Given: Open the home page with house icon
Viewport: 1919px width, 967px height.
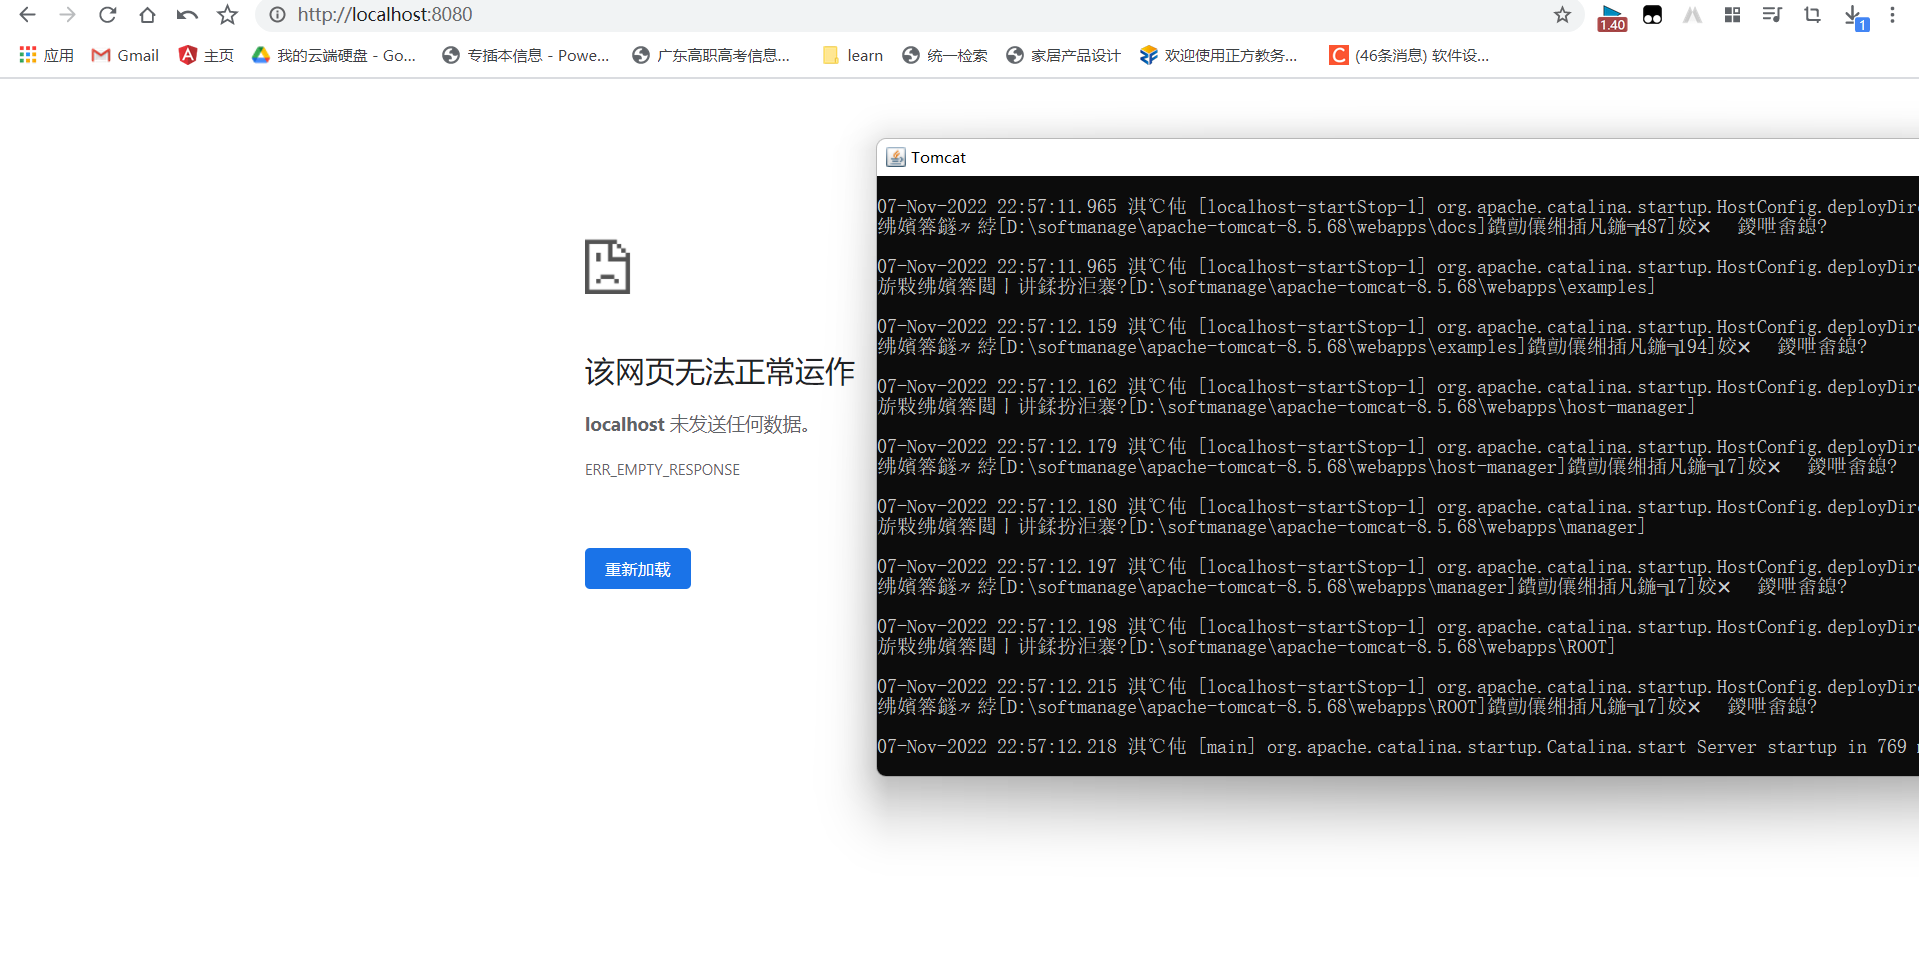Looking at the screenshot, I should point(147,15).
